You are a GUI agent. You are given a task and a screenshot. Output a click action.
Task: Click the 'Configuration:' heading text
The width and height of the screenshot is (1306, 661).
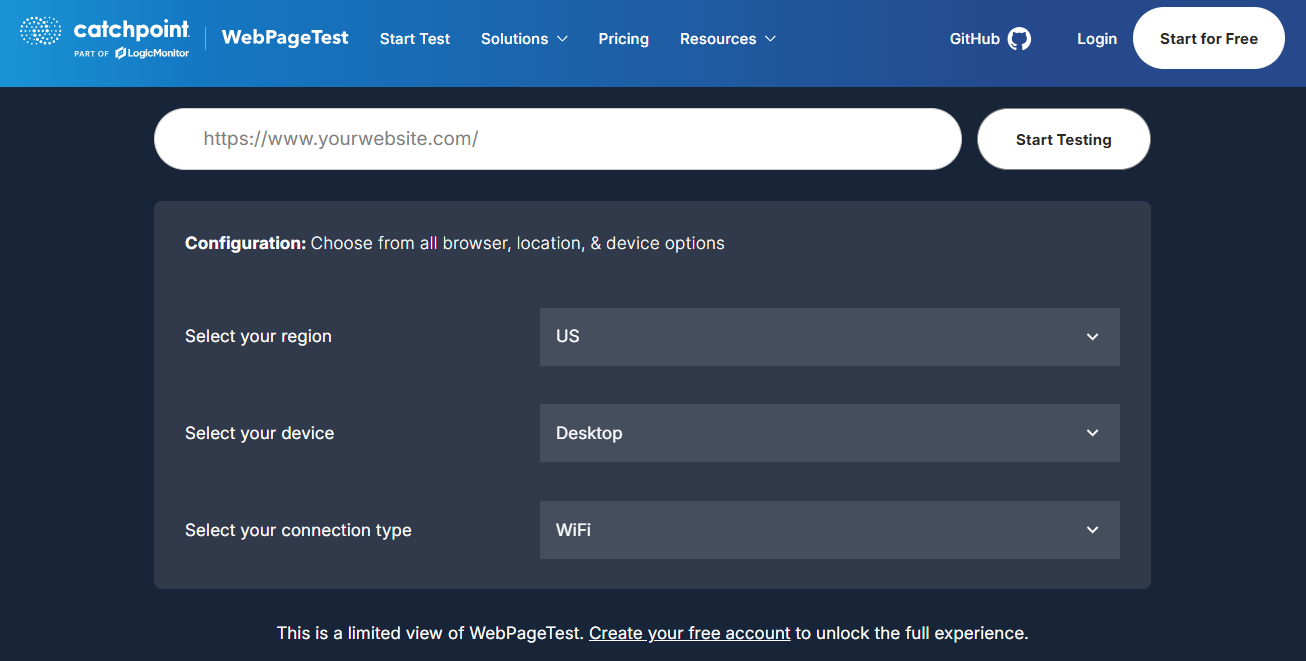coord(245,243)
